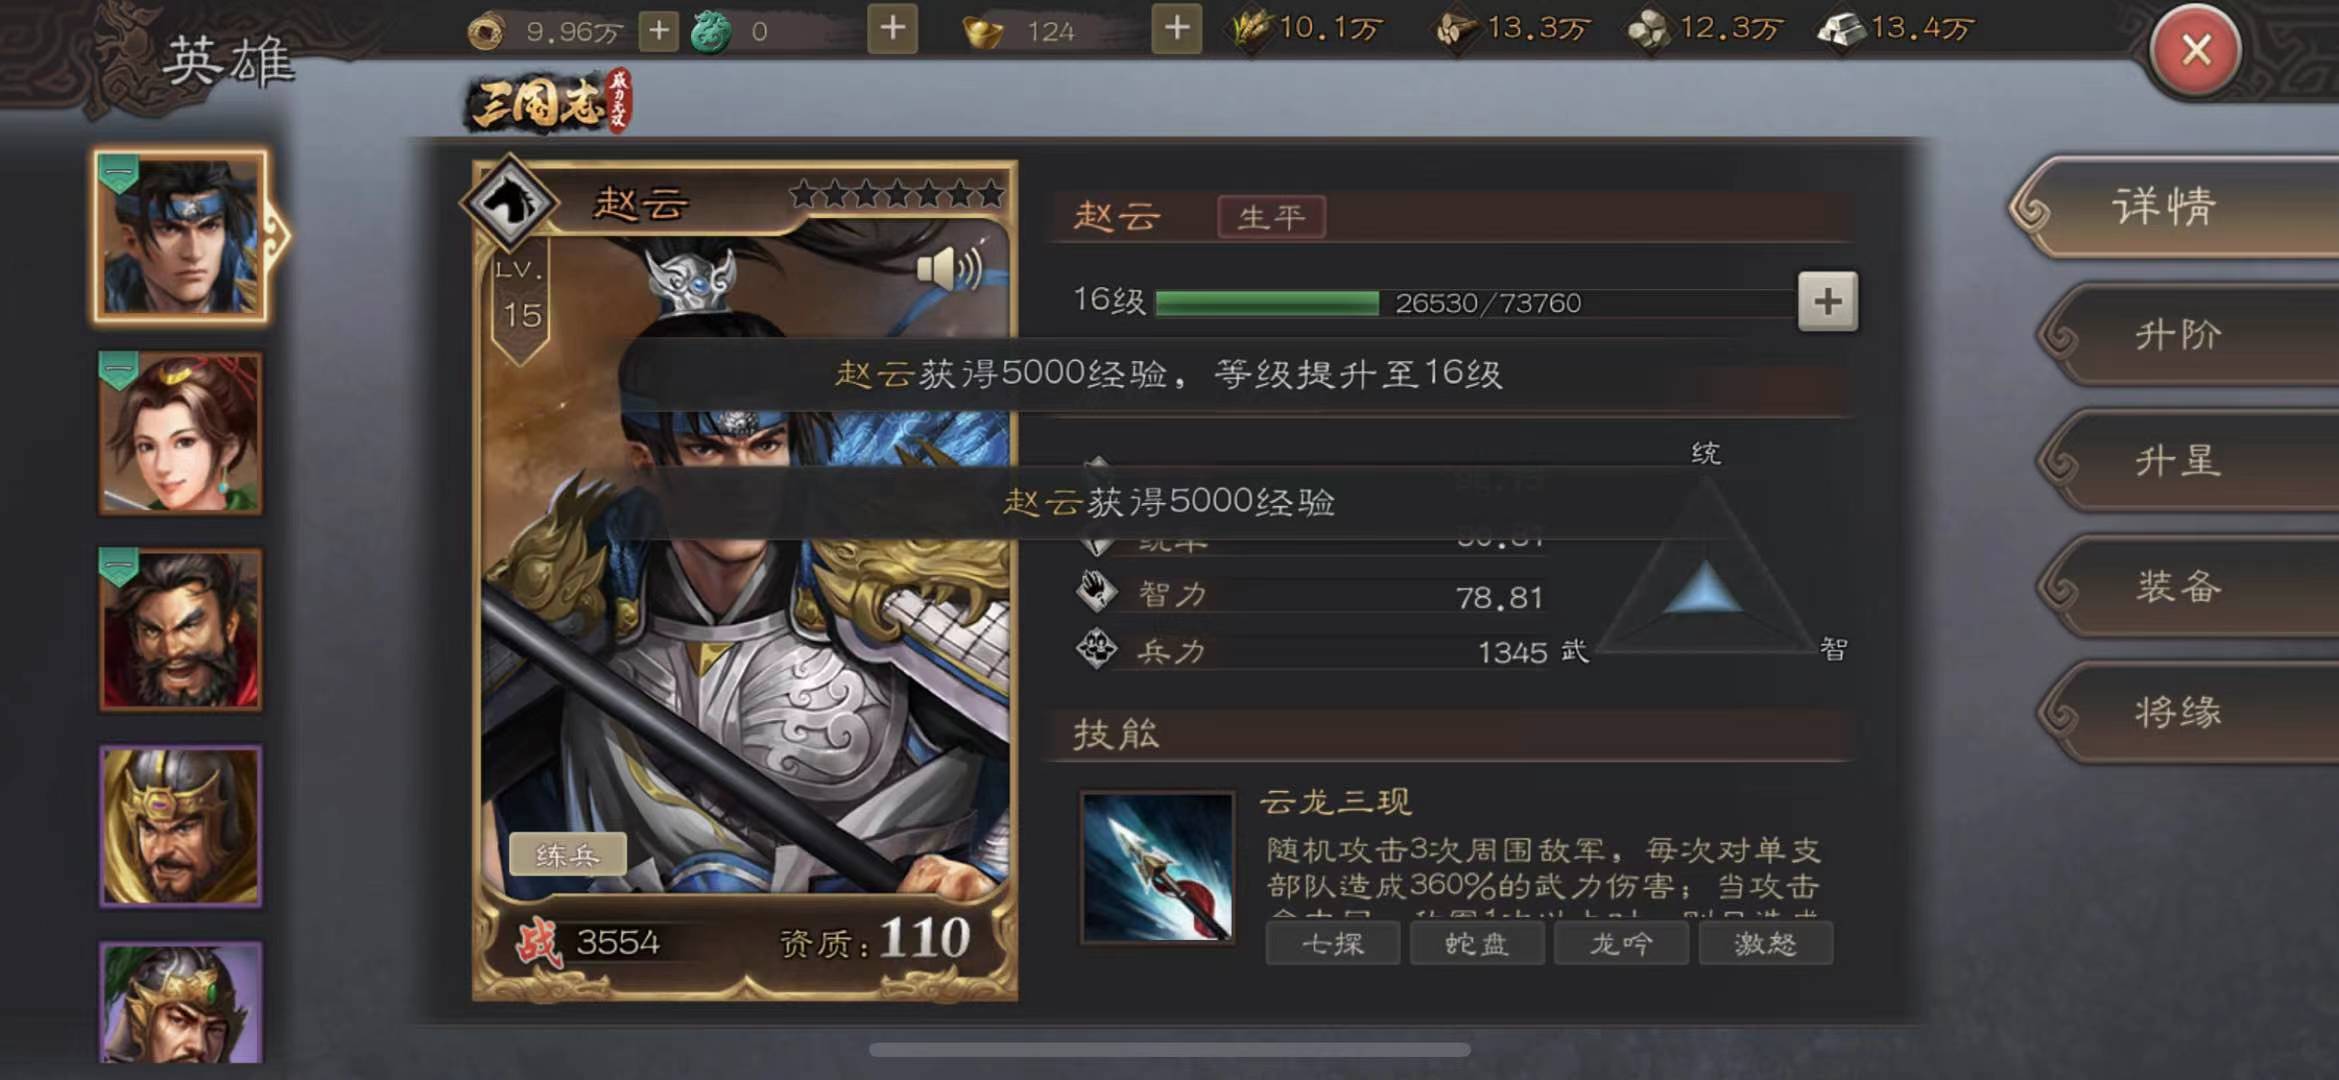Click the 练兵 training button on the card

pos(568,855)
